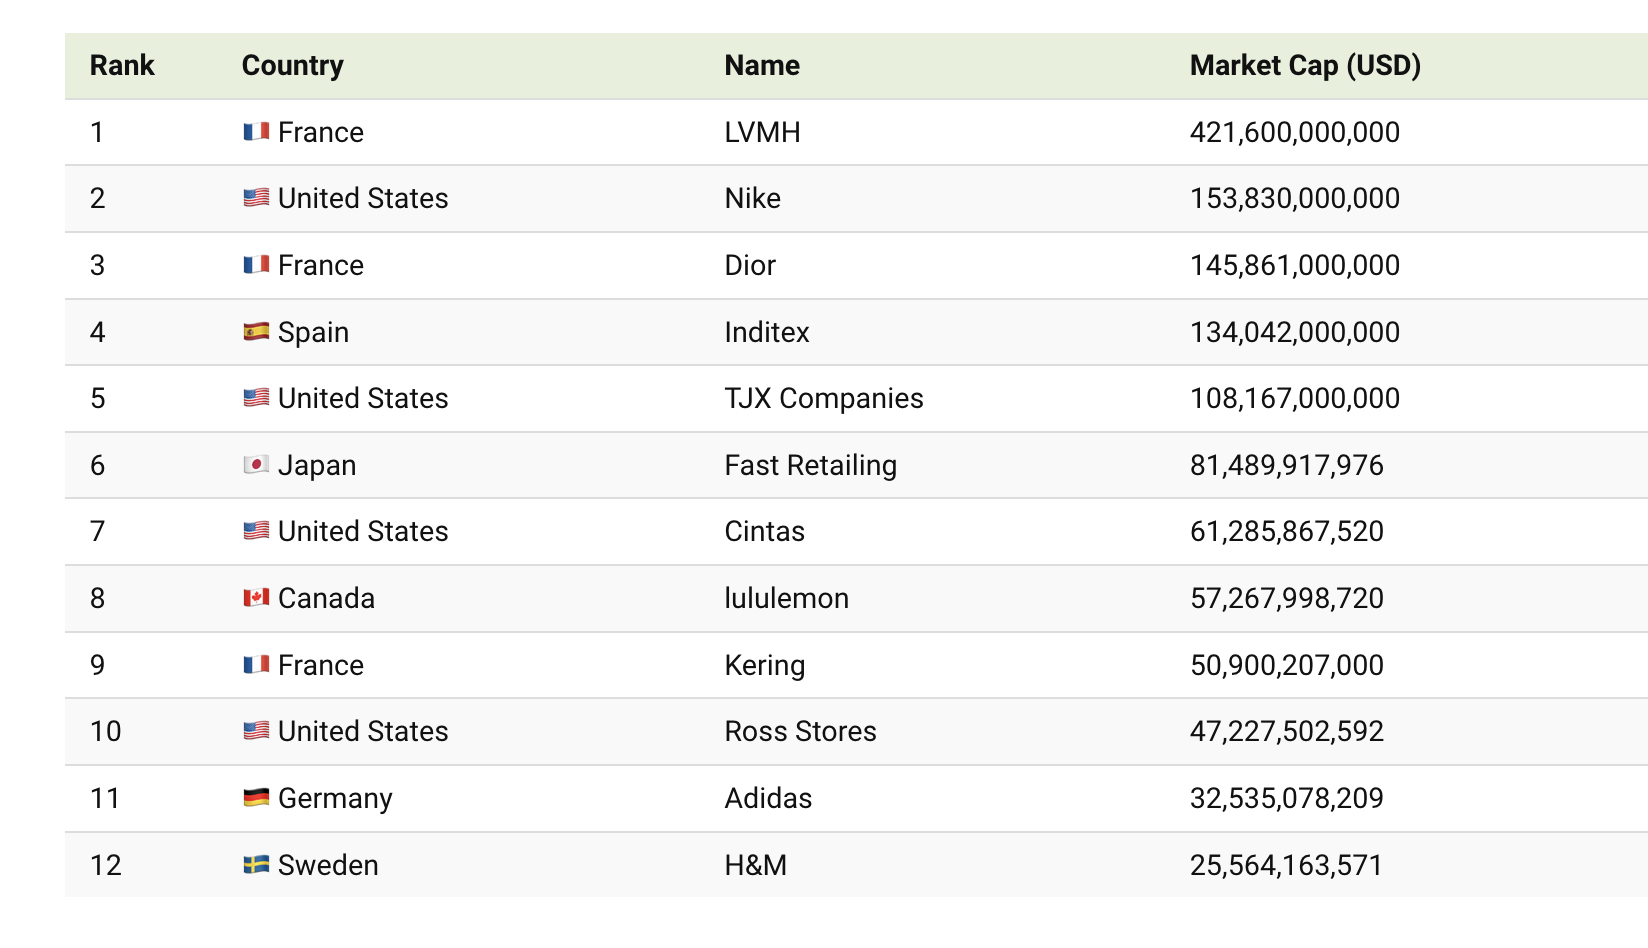
Task: Click the Sweden flag icon
Action: click(256, 865)
